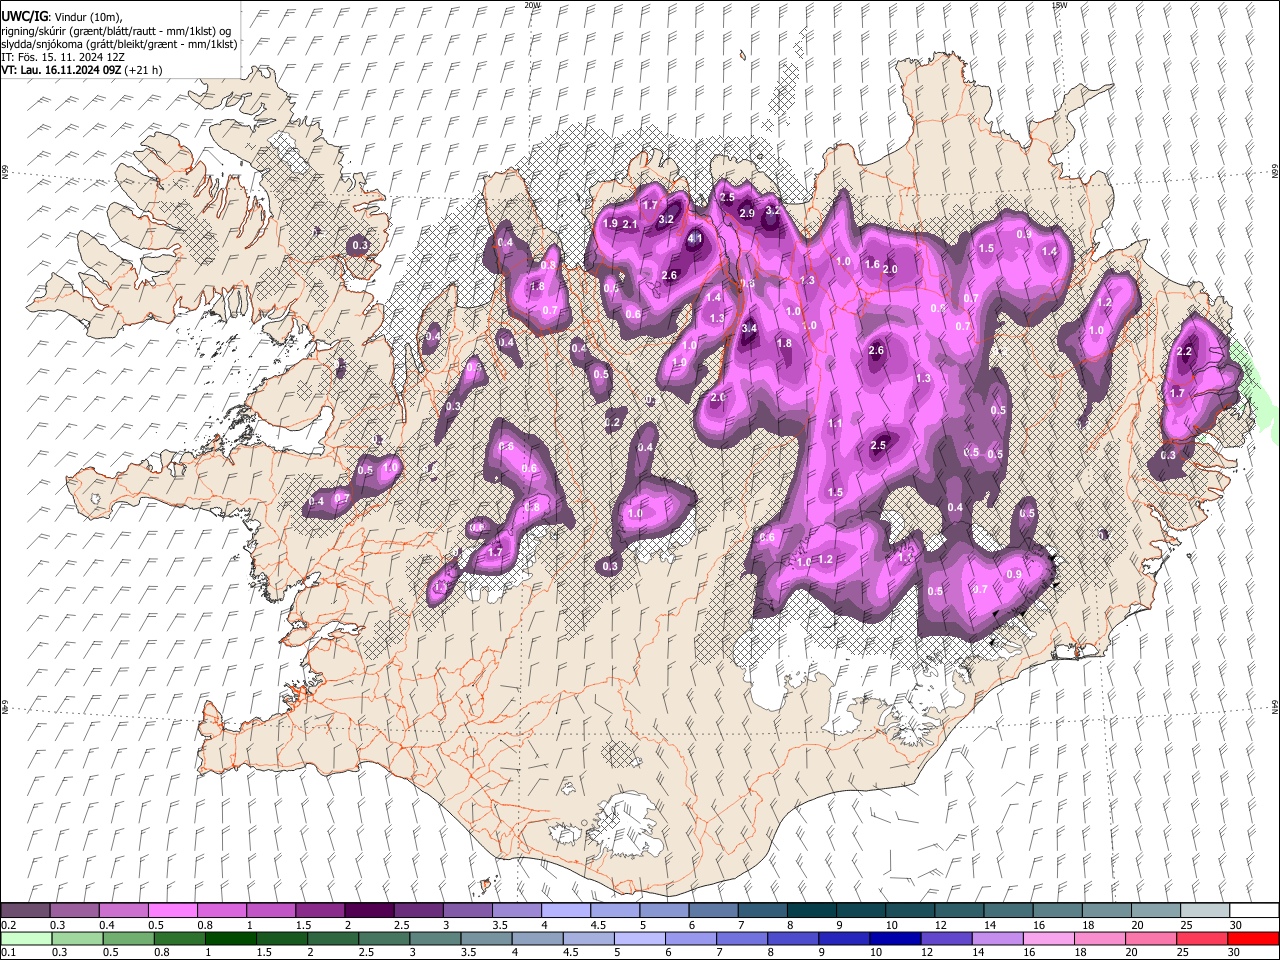Viewport: 1280px width, 960px height.
Task: Click the 1.1 snowfall value on the map
Action: pyautogui.click(x=835, y=423)
